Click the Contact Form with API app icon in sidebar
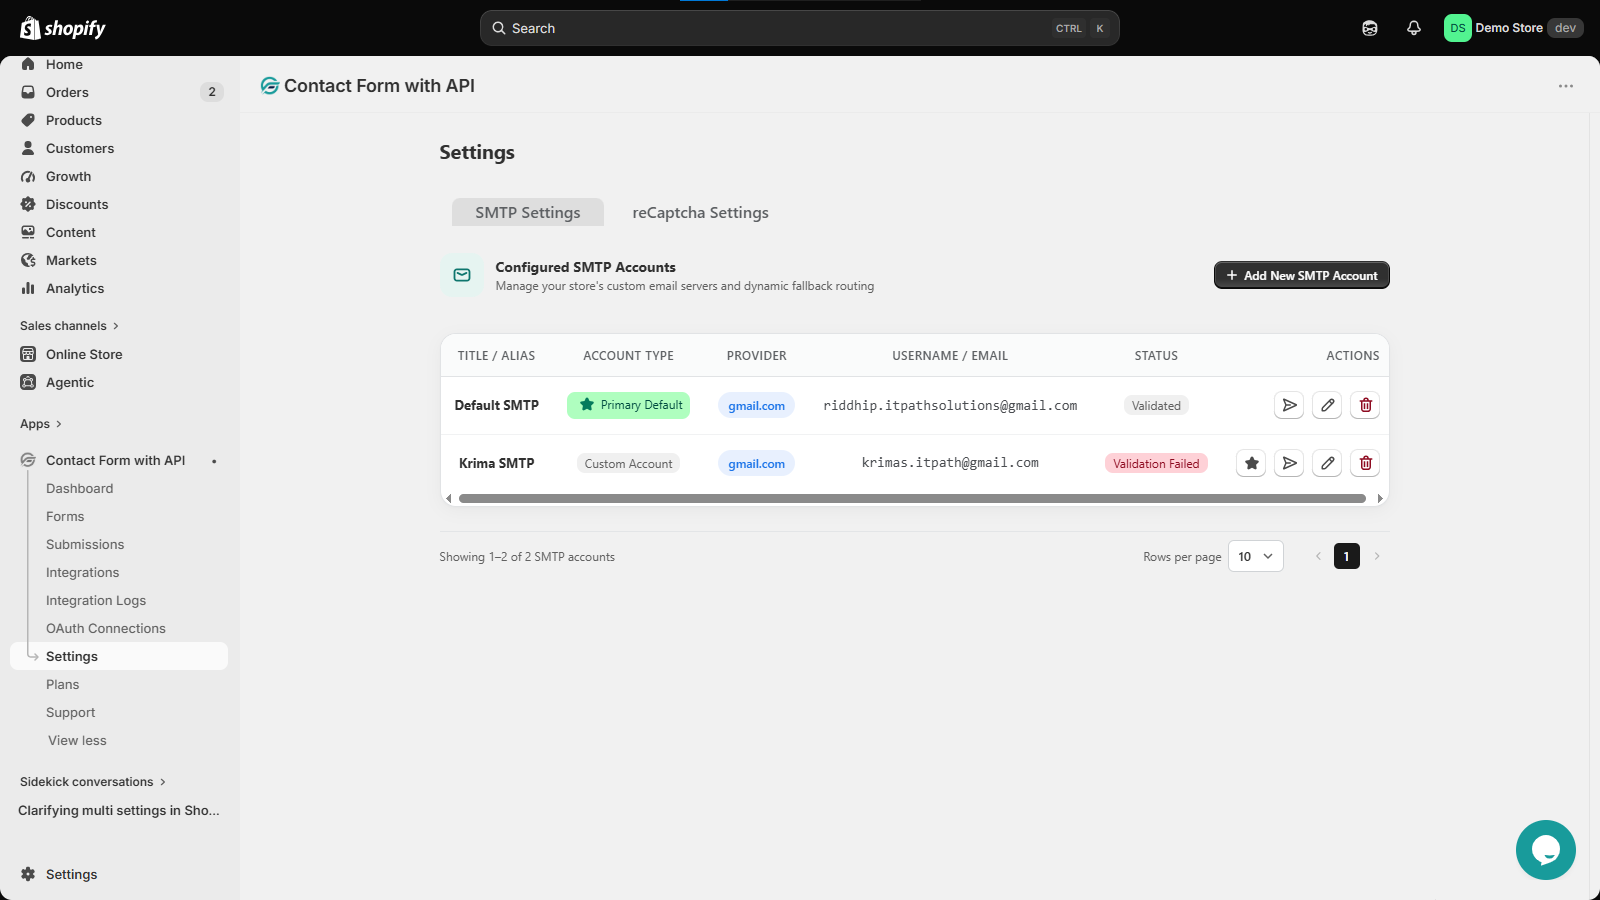 coord(28,460)
